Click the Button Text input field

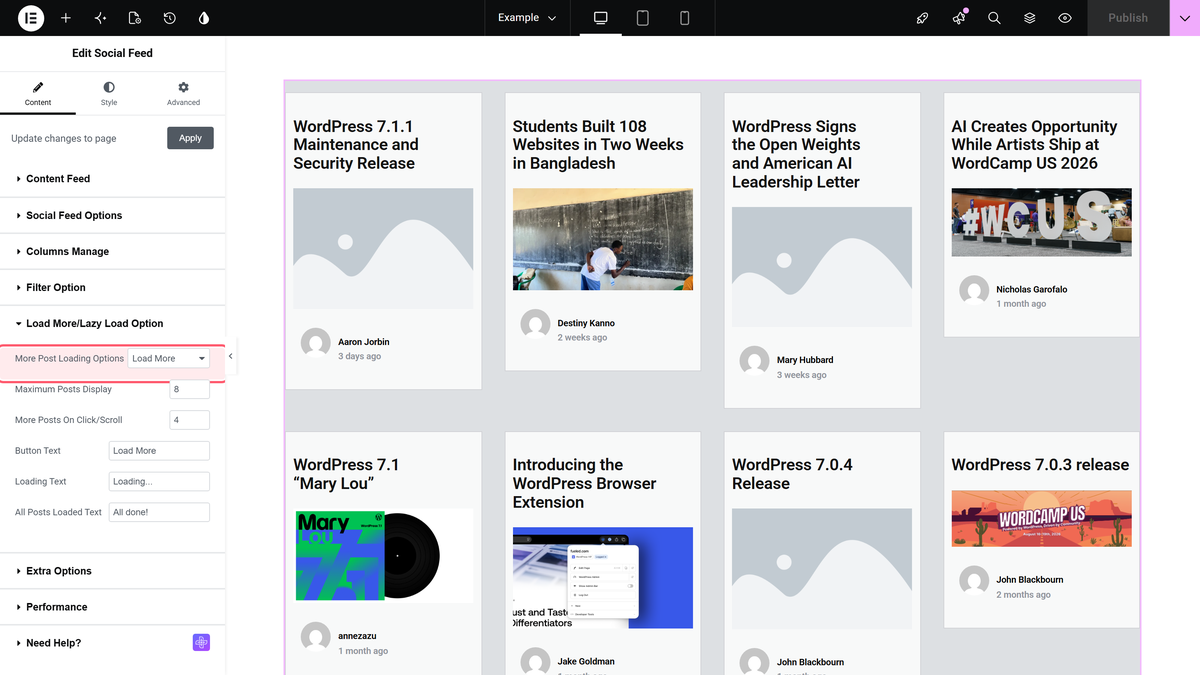pyautogui.click(x=159, y=451)
